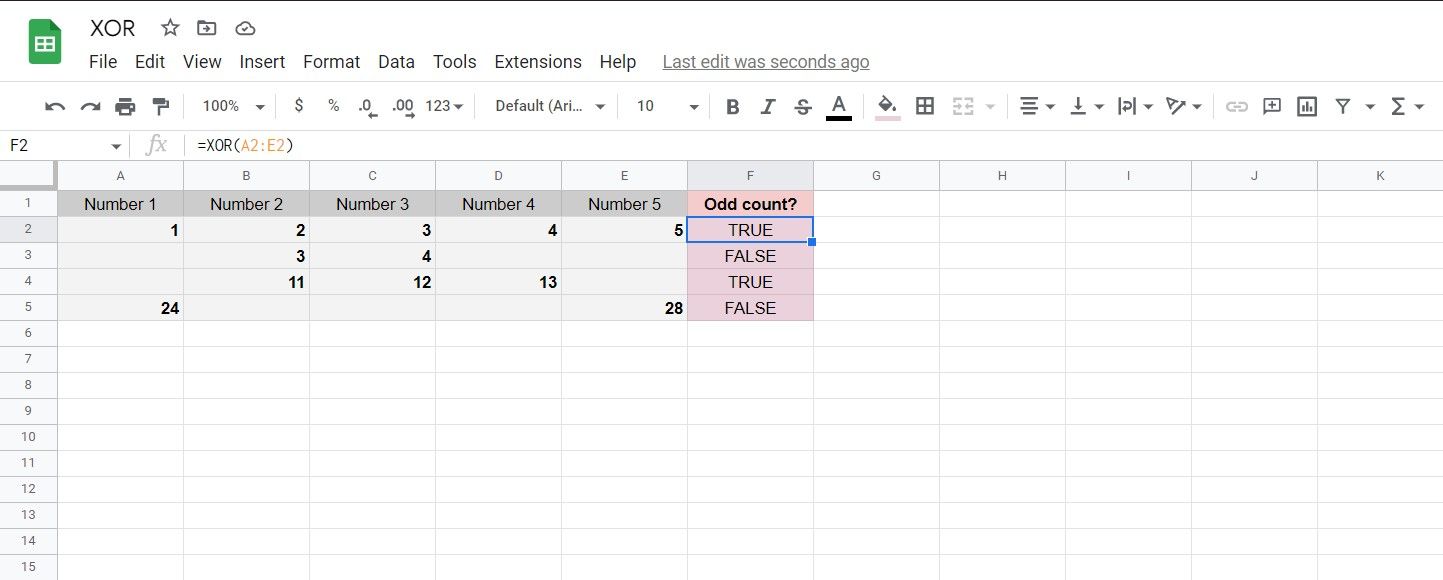The height and width of the screenshot is (580, 1443).
Task: Open the fill color picker
Action: tap(887, 106)
